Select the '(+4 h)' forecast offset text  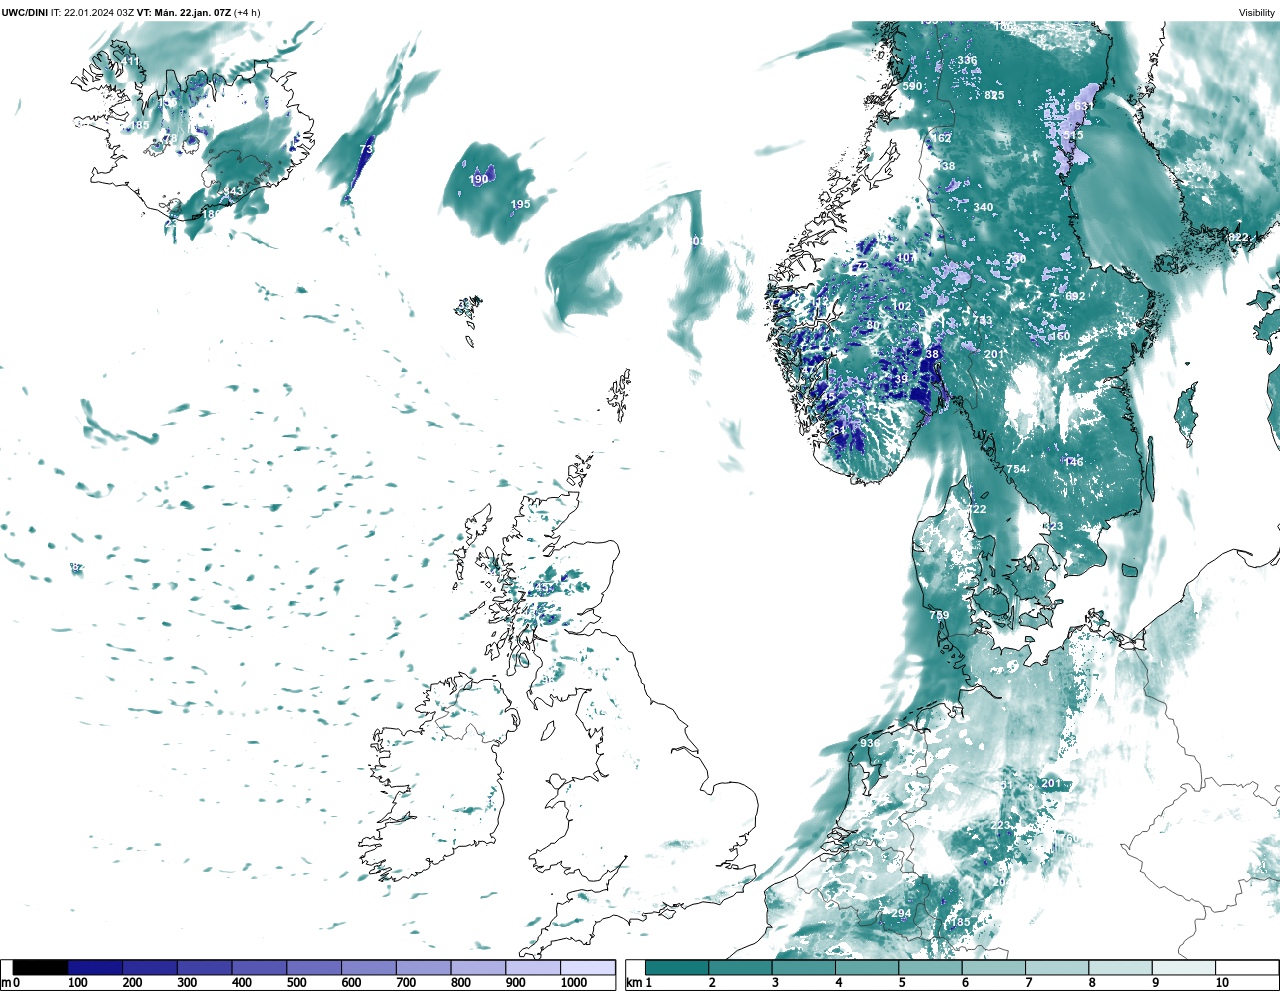coord(247,12)
